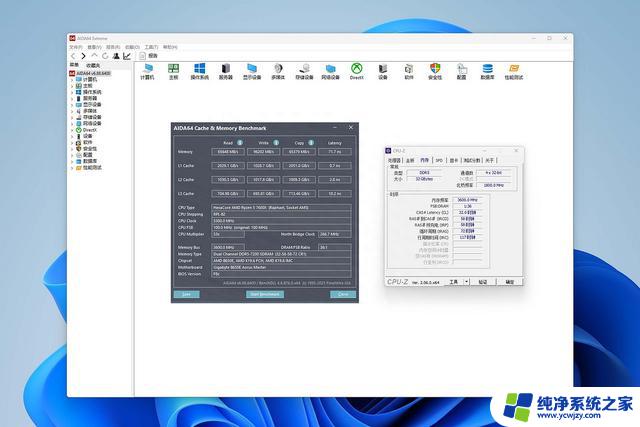Open the Help menu in AIDA64
Screen dimensions: 640x427
click(x=170, y=47)
